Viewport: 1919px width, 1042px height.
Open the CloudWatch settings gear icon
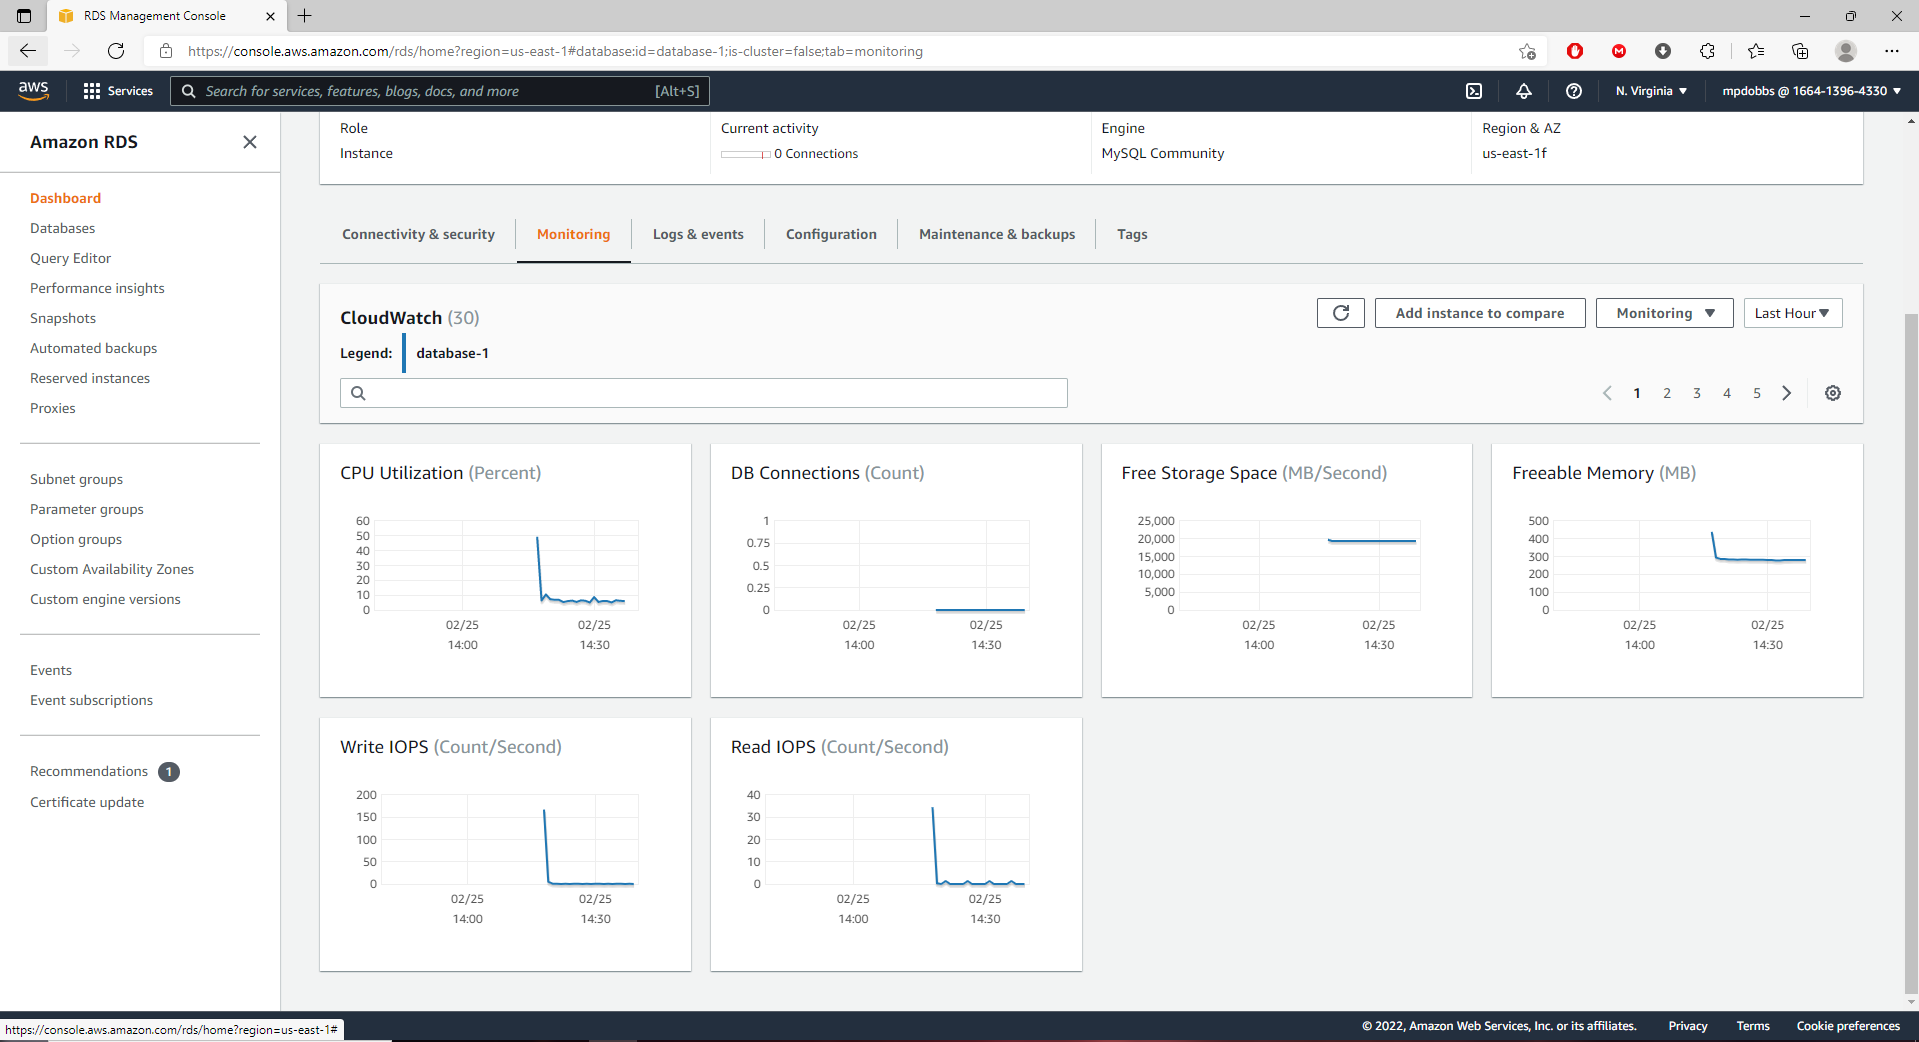(x=1832, y=393)
